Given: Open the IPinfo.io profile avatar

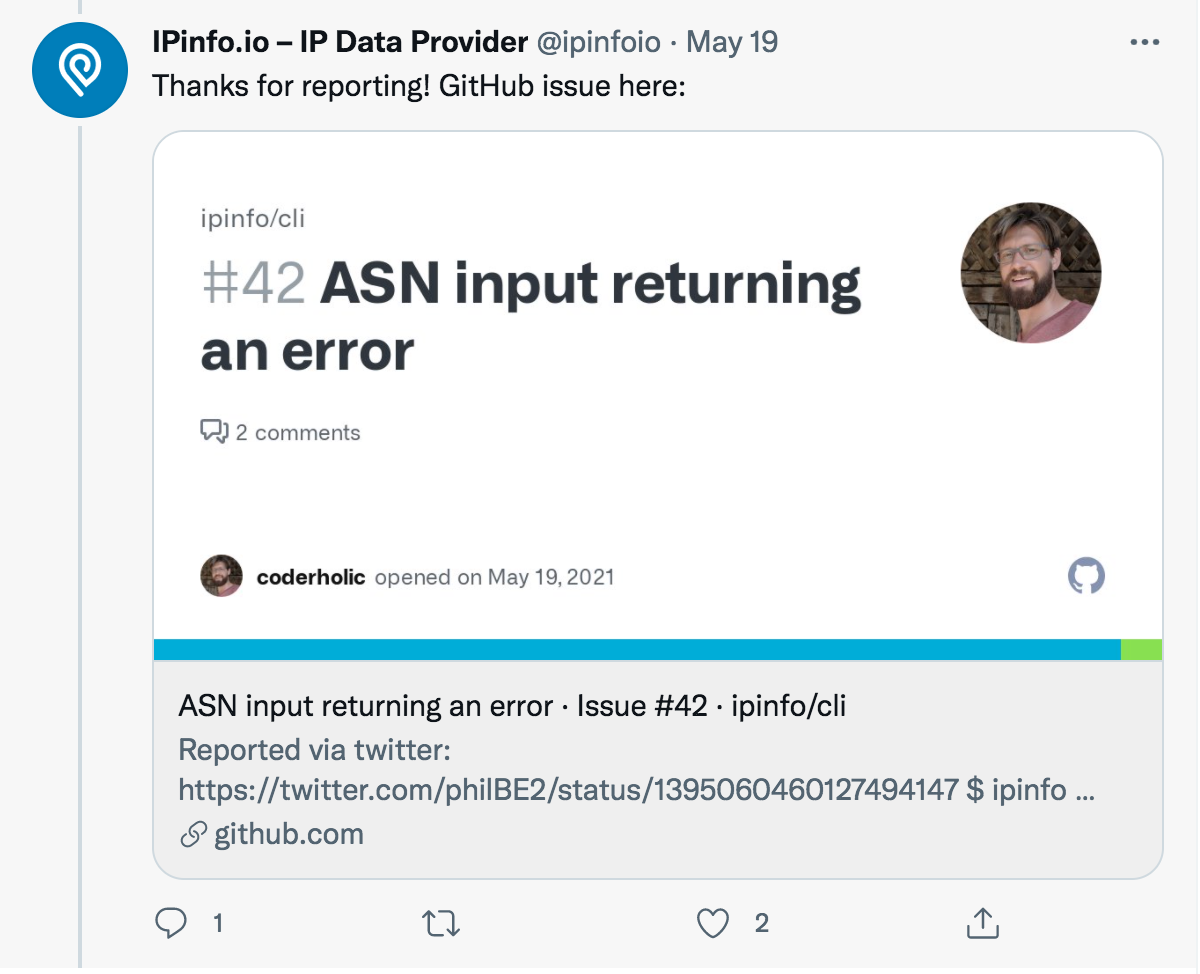Looking at the screenshot, I should [x=80, y=70].
